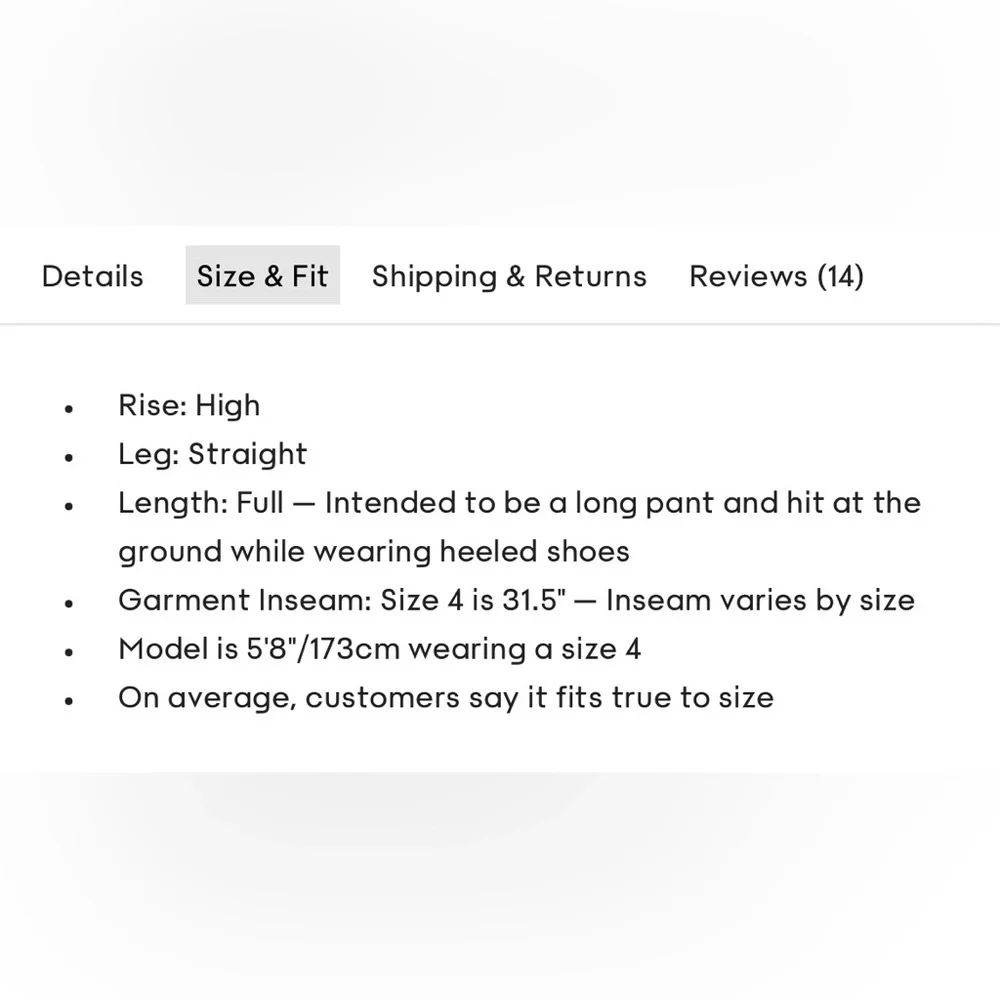The width and height of the screenshot is (1000, 1000).
Task: Click the bullet before 'Length: Full'
Action: [x=69, y=506]
